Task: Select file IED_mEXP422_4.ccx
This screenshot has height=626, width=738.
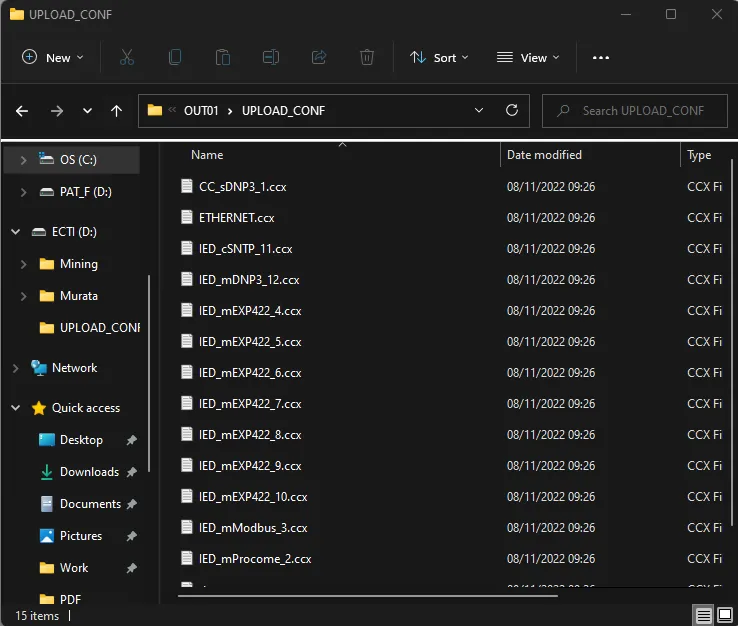Action: click(x=250, y=311)
